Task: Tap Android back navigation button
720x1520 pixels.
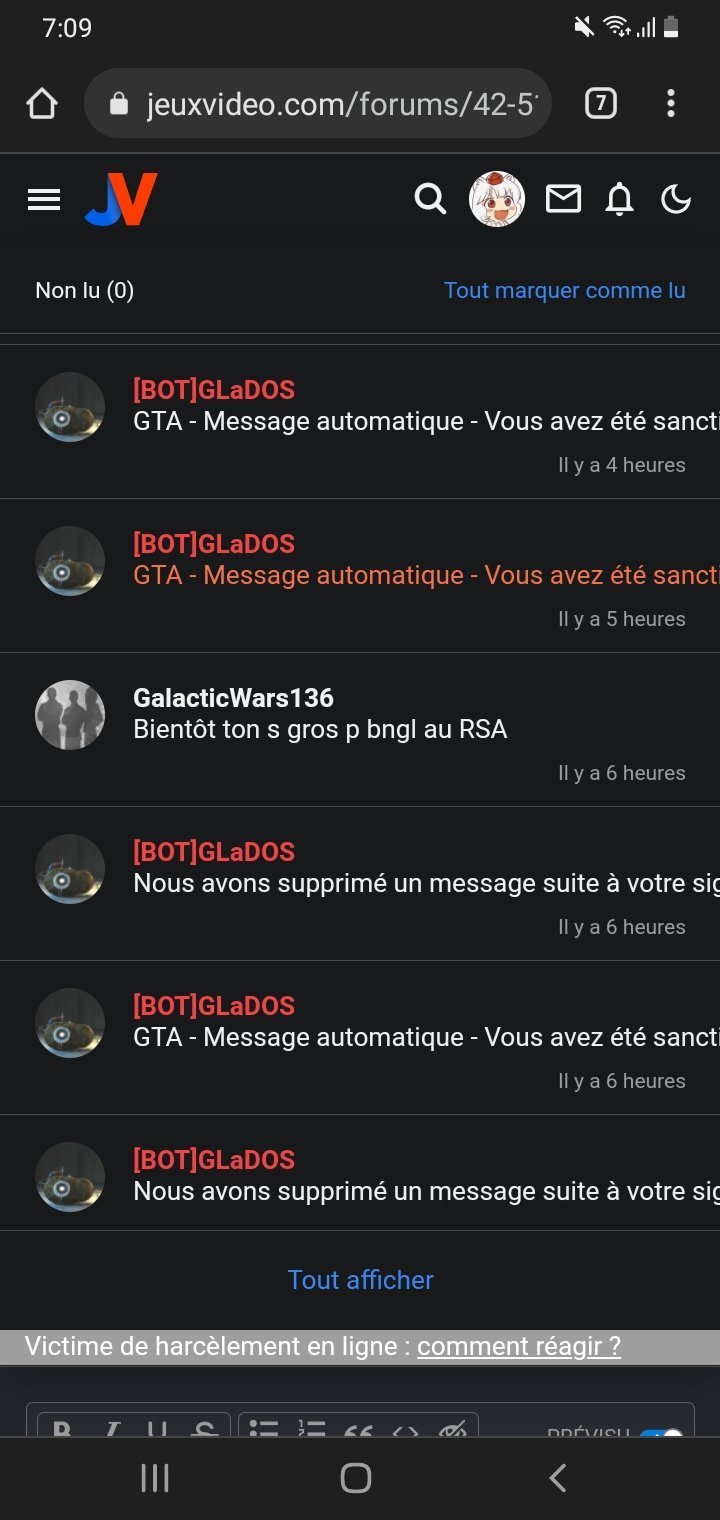Action: [x=558, y=1478]
